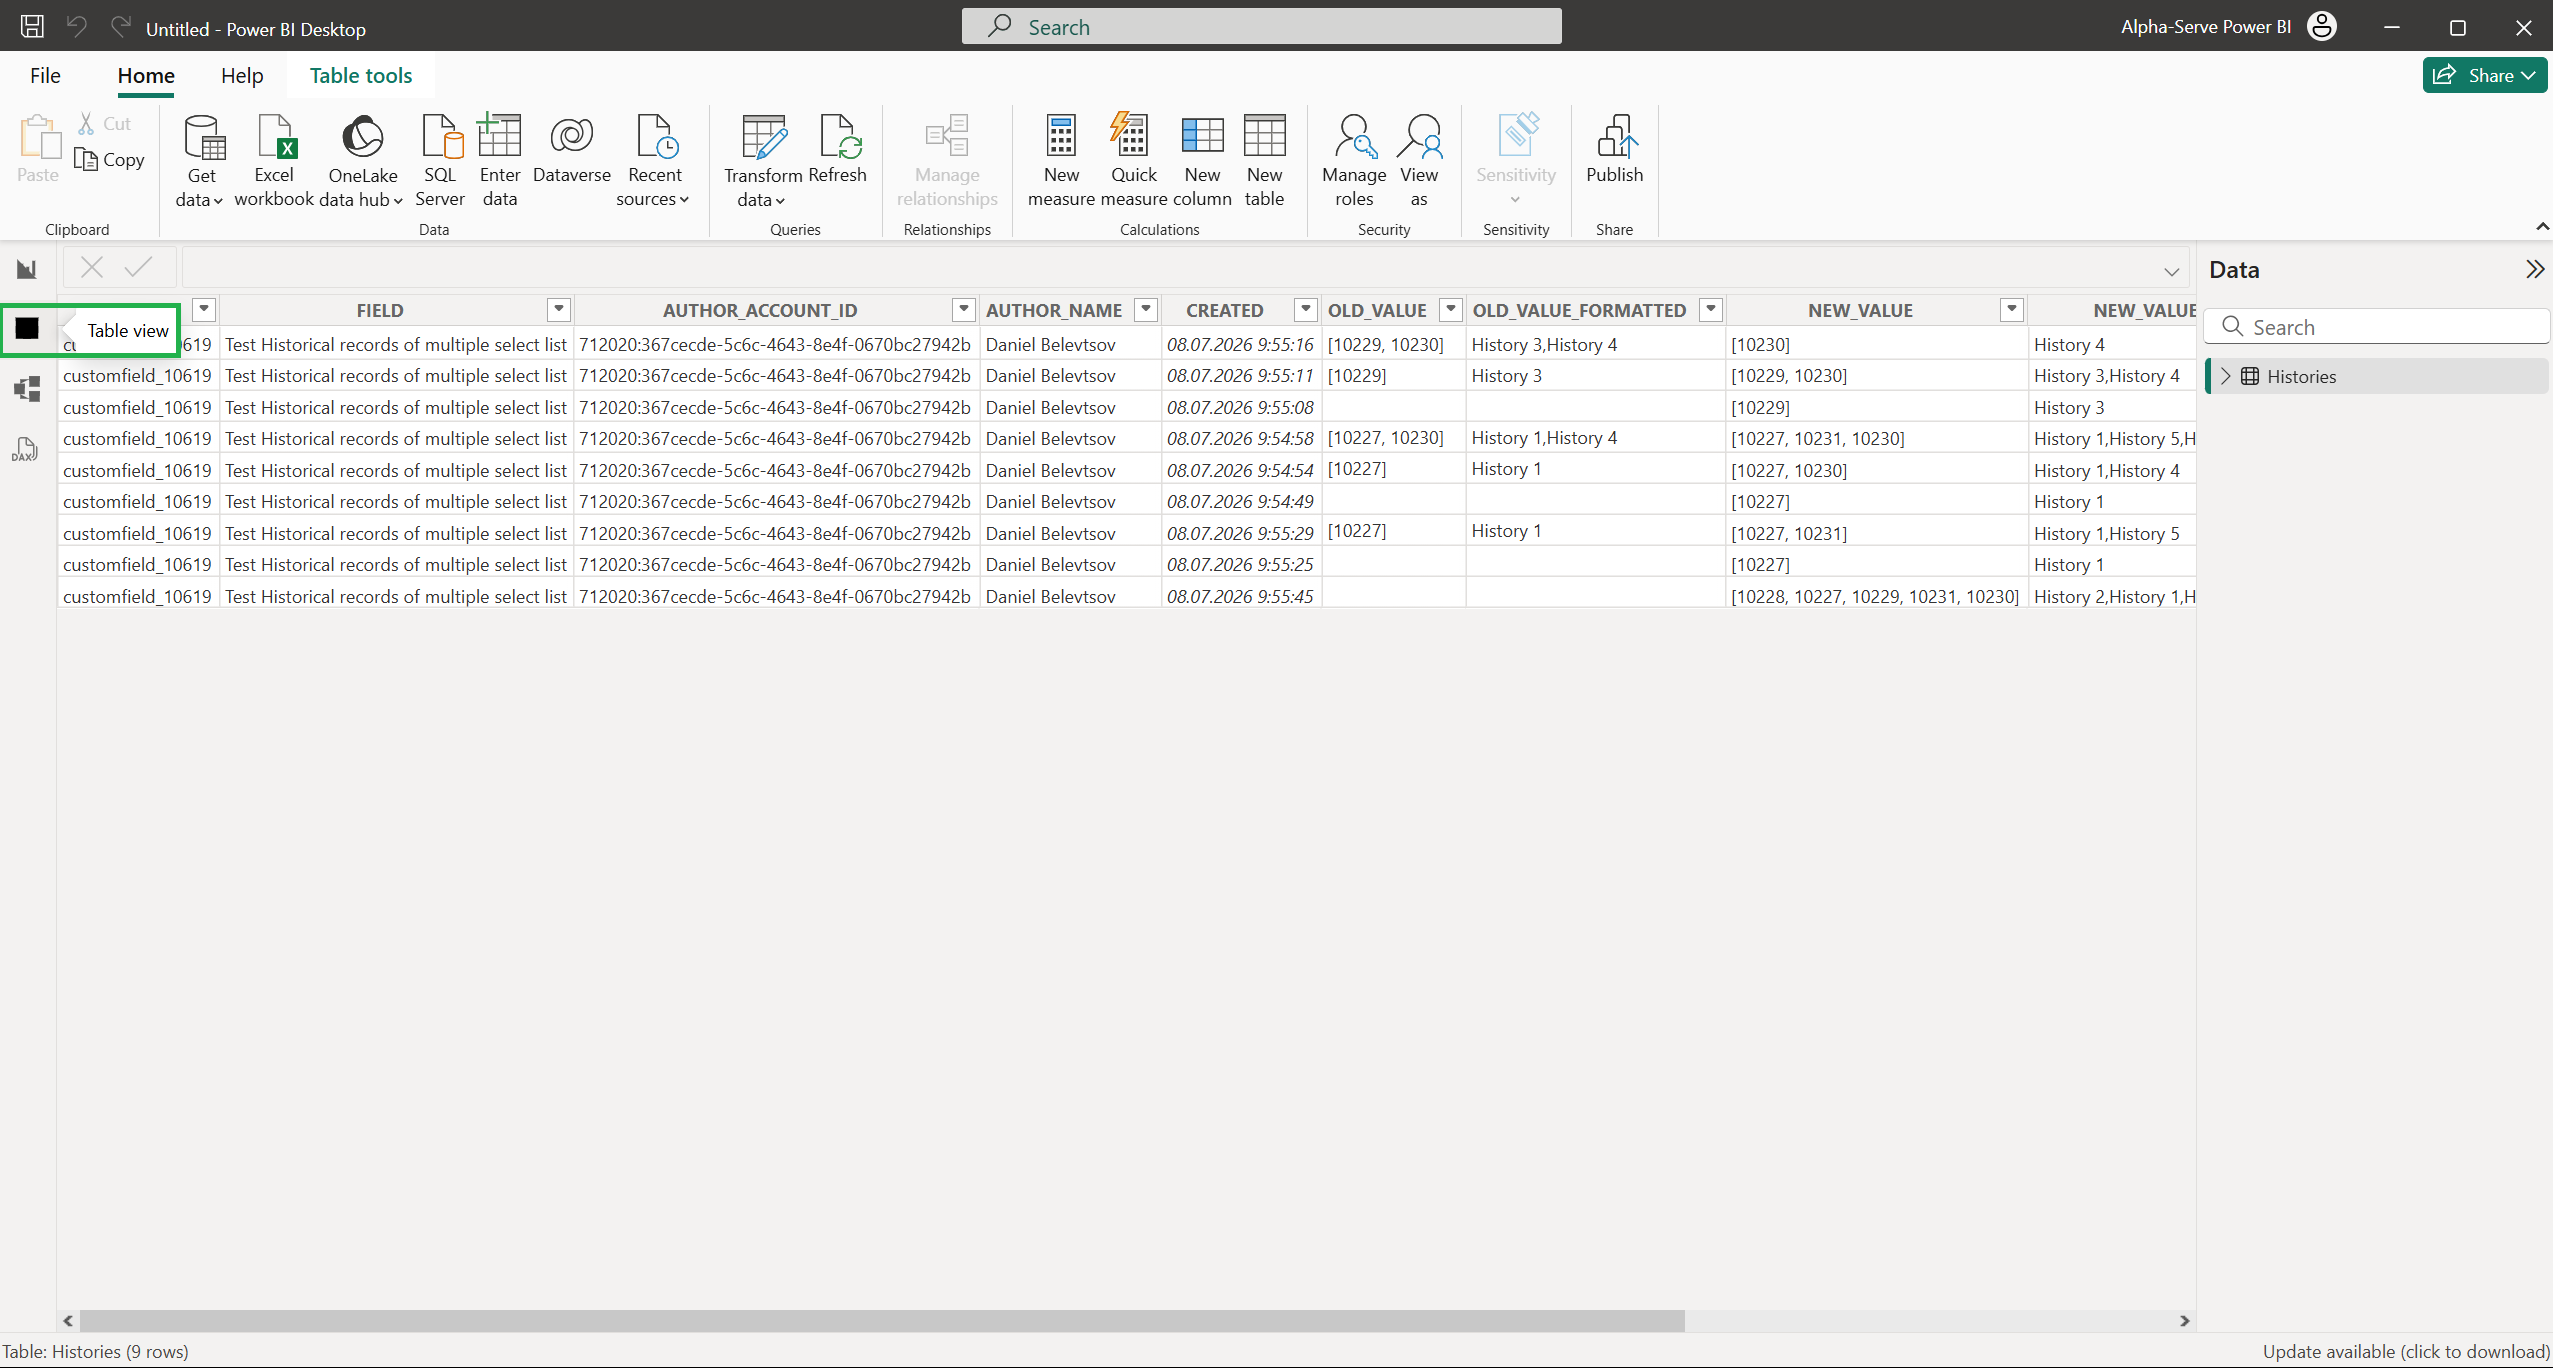The width and height of the screenshot is (2553, 1368).
Task: Open user account profile icon
Action: coord(2322,27)
